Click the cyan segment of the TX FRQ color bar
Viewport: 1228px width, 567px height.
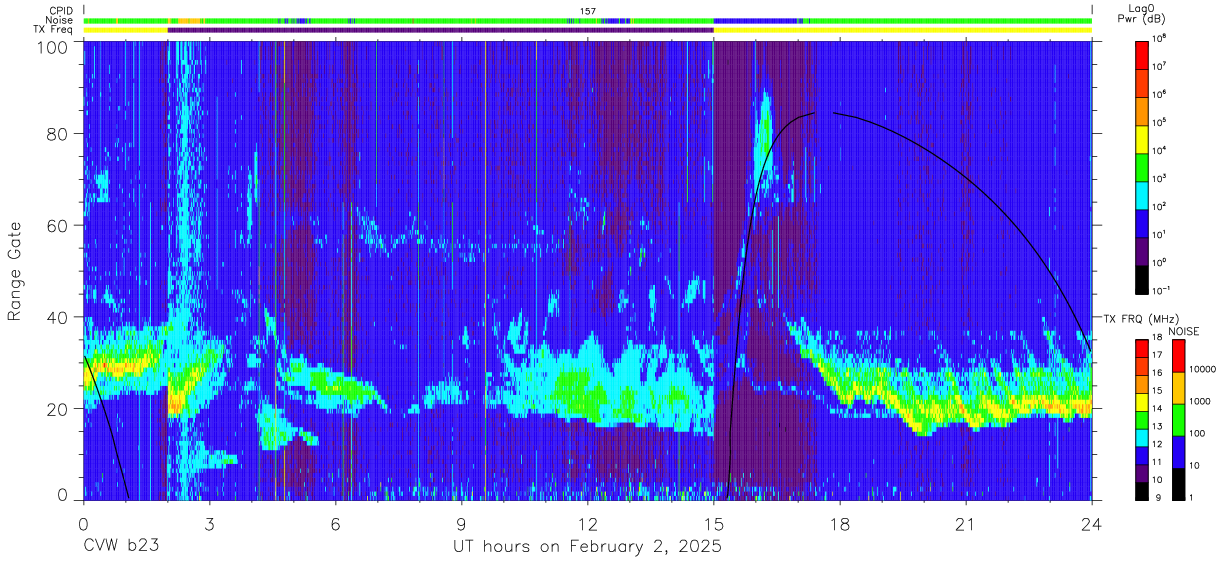point(1144,438)
